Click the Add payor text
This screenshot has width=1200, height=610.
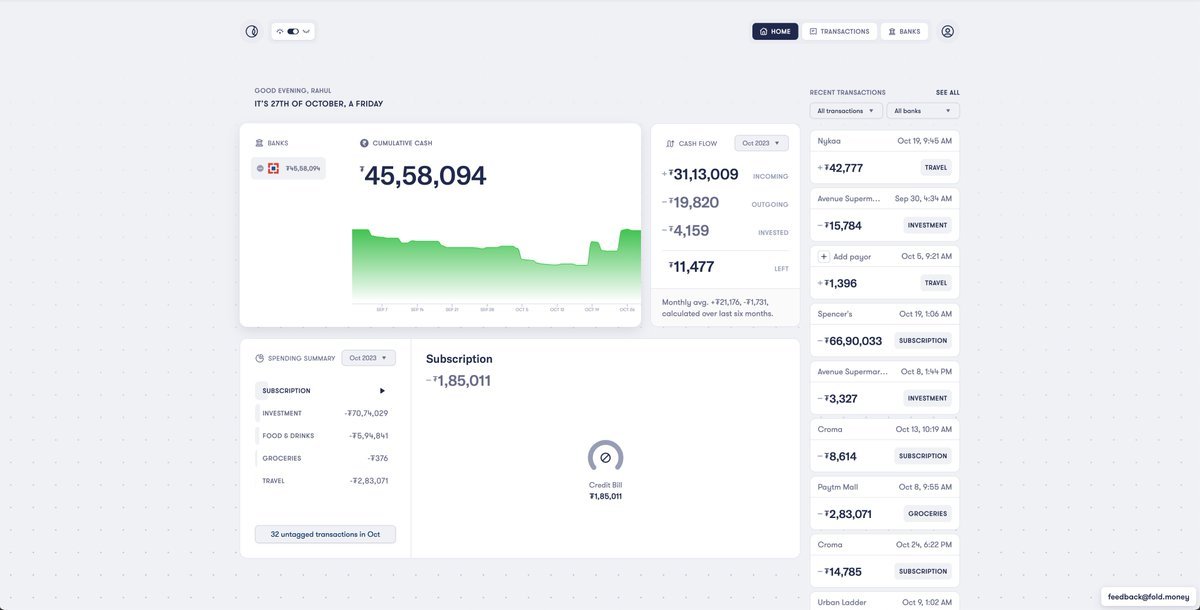(852, 257)
